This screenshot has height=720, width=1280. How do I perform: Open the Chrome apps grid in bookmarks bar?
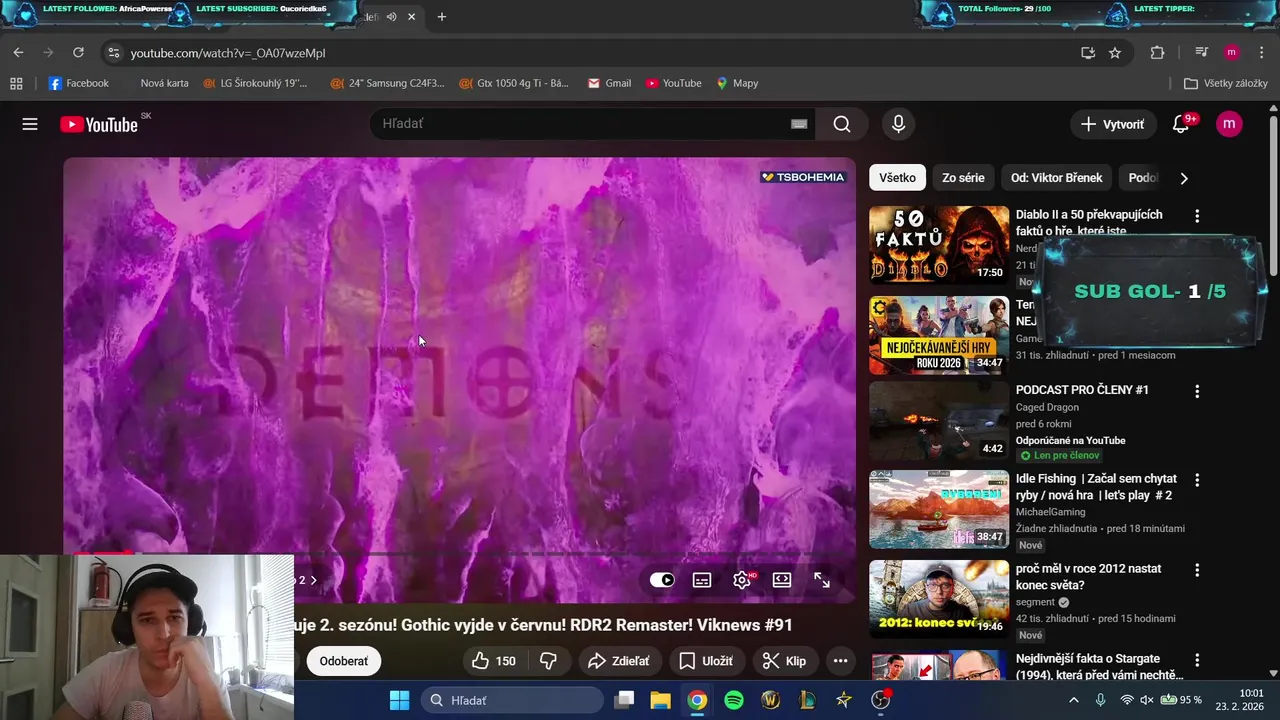[16, 83]
